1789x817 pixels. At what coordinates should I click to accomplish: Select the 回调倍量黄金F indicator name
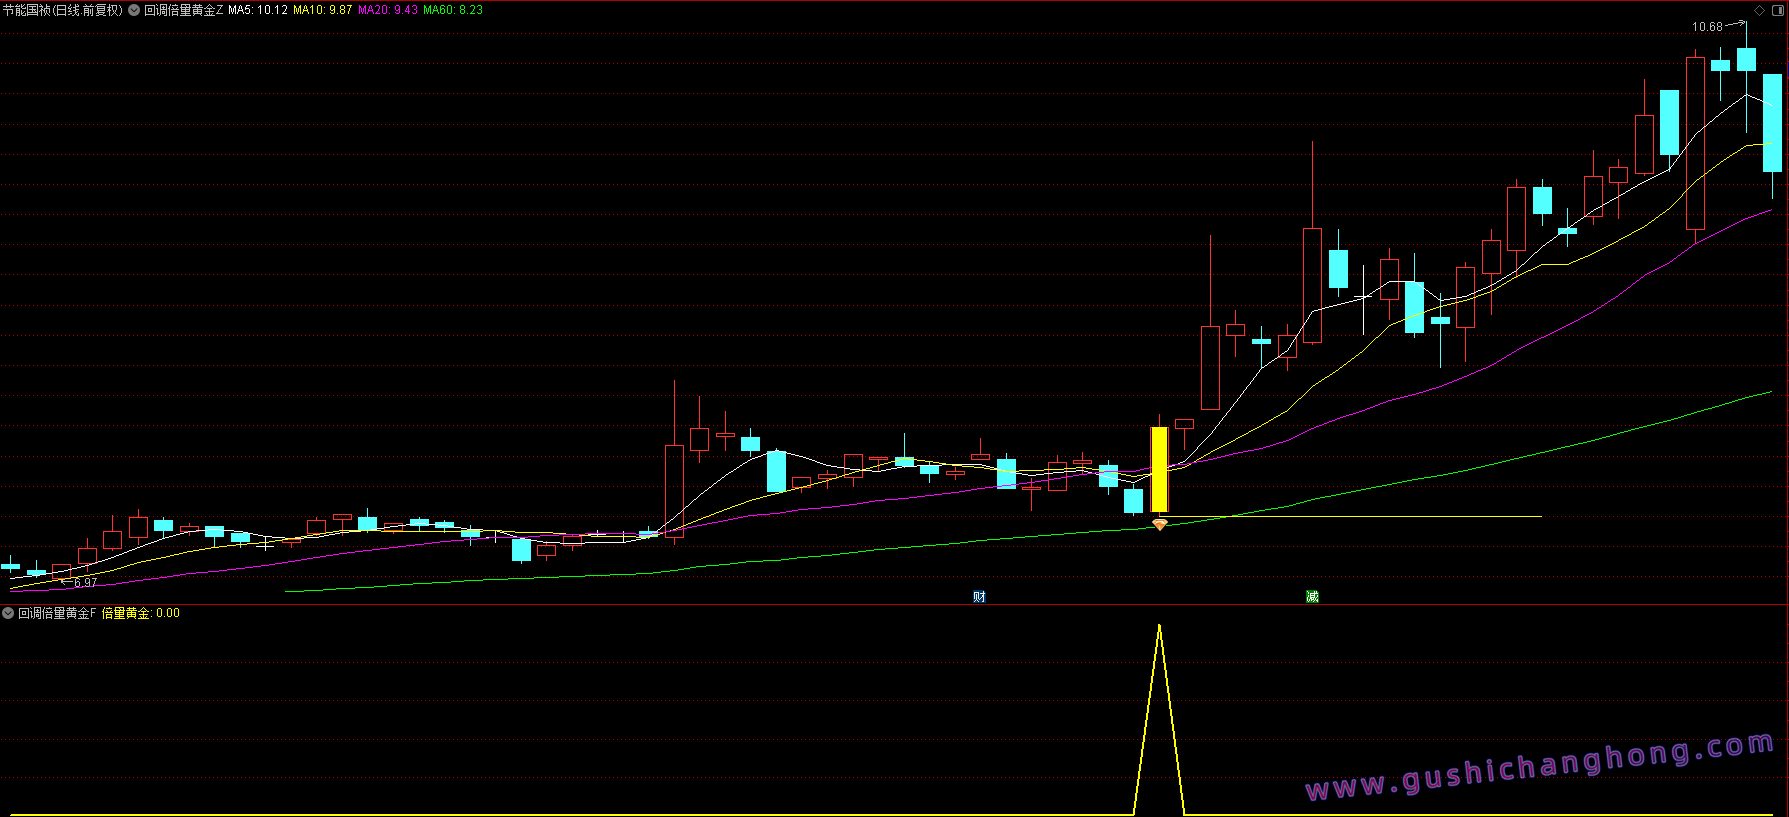pyautogui.click(x=57, y=613)
